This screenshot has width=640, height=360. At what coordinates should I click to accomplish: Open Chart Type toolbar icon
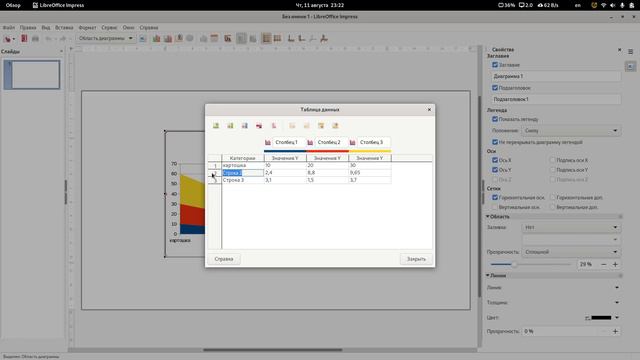[x=156, y=38]
